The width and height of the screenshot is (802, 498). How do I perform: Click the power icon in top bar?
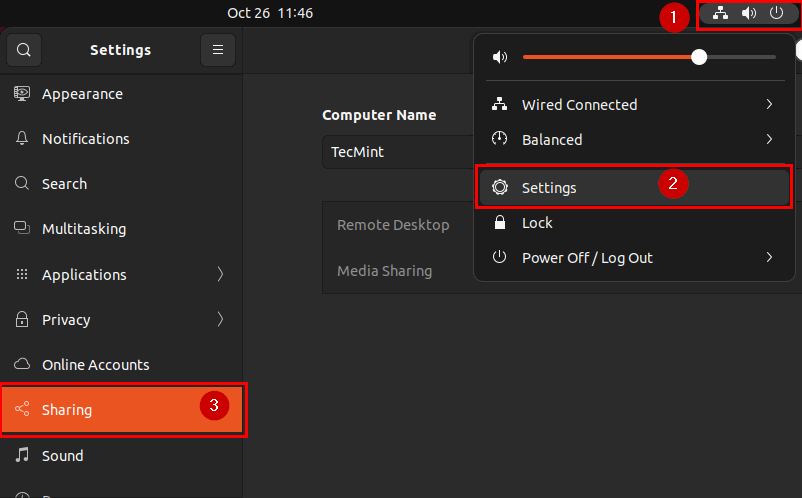tap(776, 14)
